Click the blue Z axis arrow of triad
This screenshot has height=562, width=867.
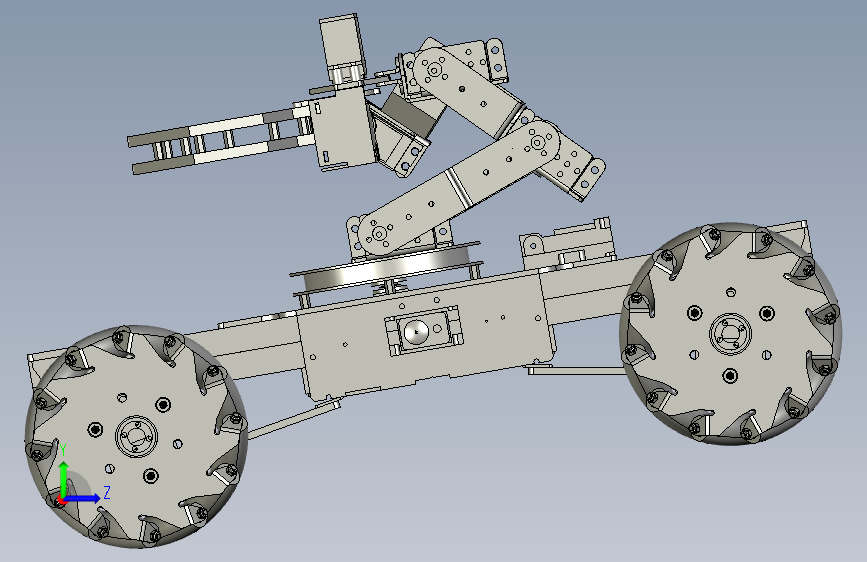pos(83,498)
